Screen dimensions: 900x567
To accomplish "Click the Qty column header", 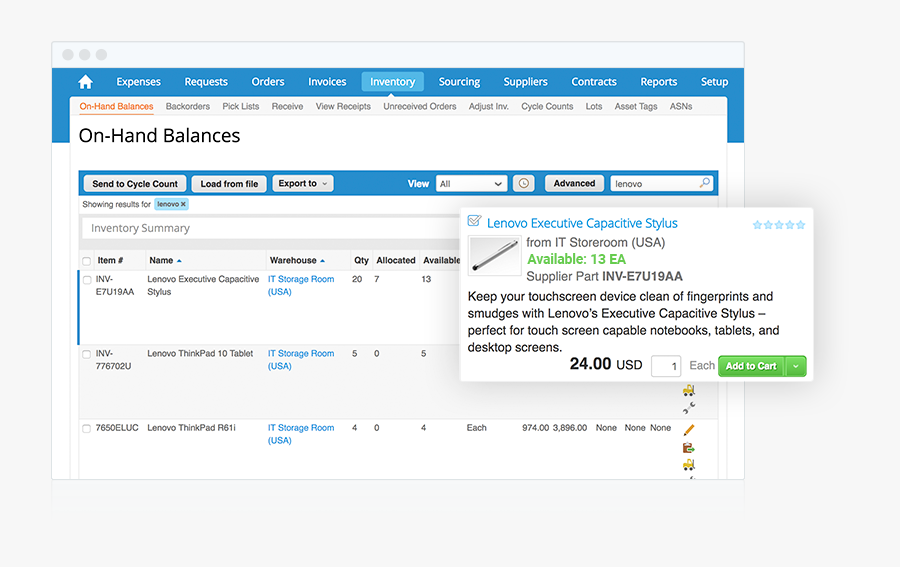I will click(x=361, y=261).
